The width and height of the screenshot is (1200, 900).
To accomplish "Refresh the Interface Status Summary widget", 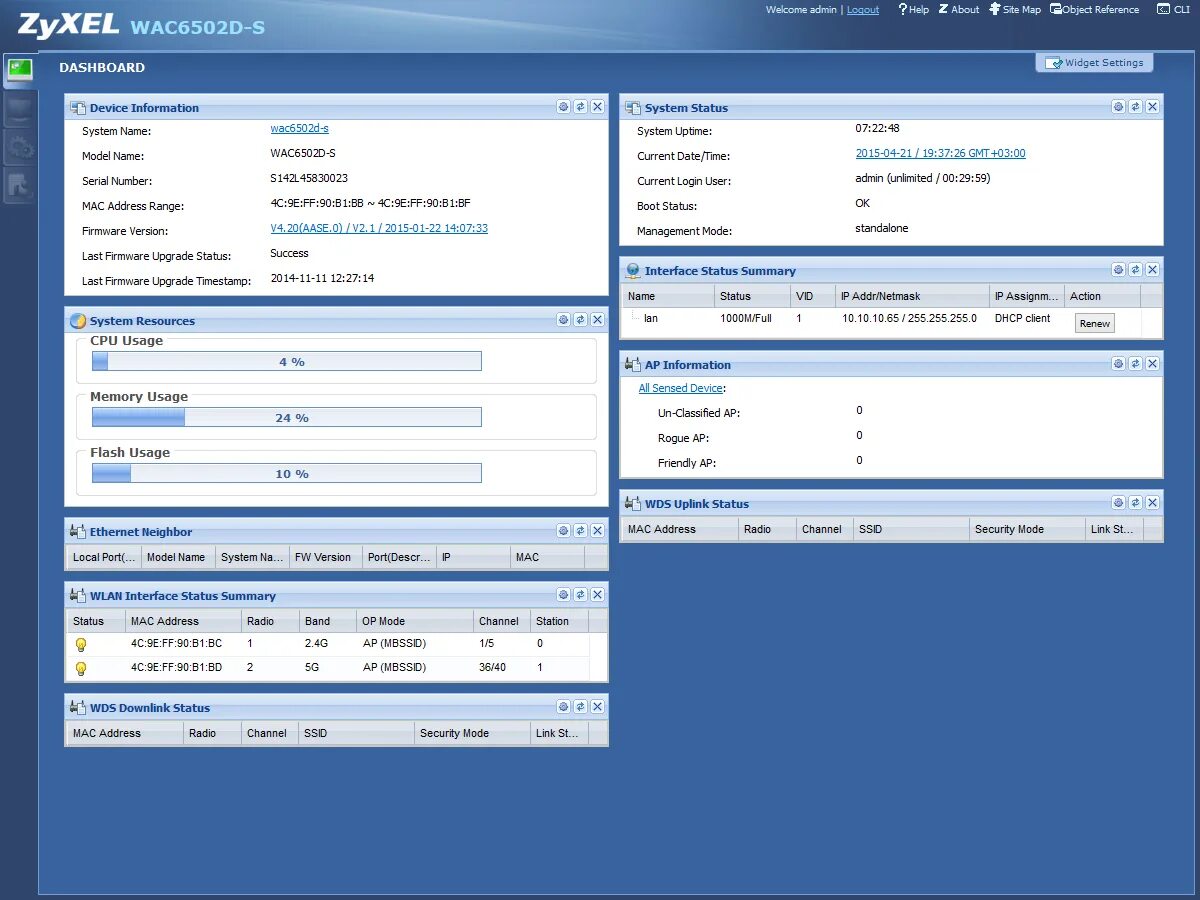I will pos(1135,270).
